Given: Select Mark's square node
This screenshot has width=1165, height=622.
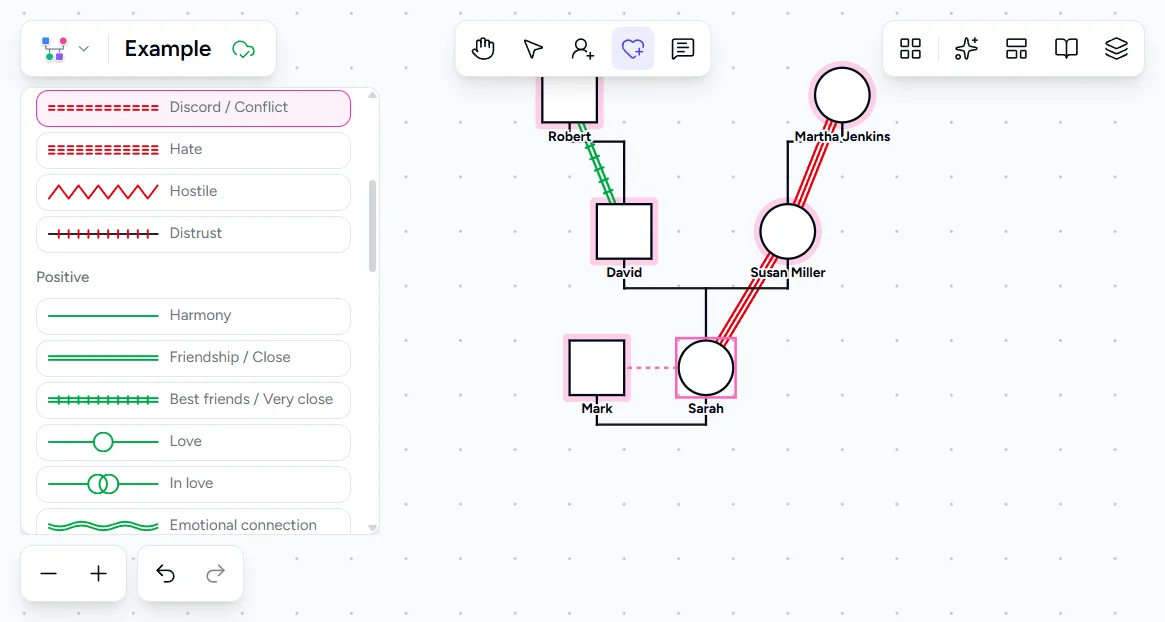Looking at the screenshot, I should pyautogui.click(x=597, y=368).
